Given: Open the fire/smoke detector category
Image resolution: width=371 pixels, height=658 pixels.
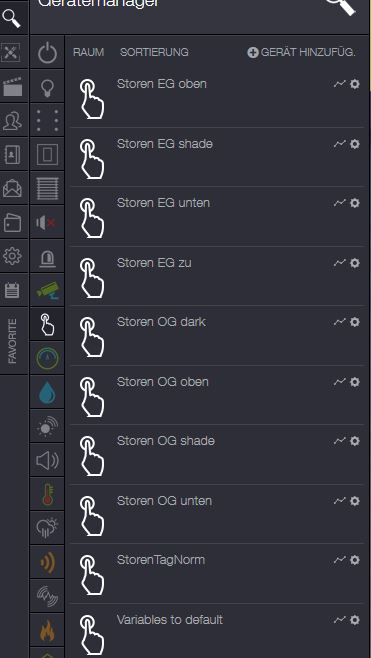Looking at the screenshot, I should coord(47,630).
